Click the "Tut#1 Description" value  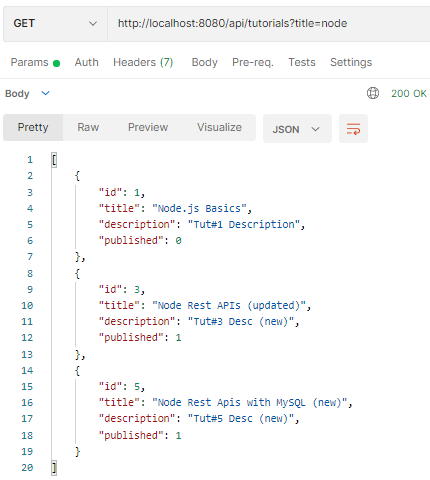click(243, 225)
